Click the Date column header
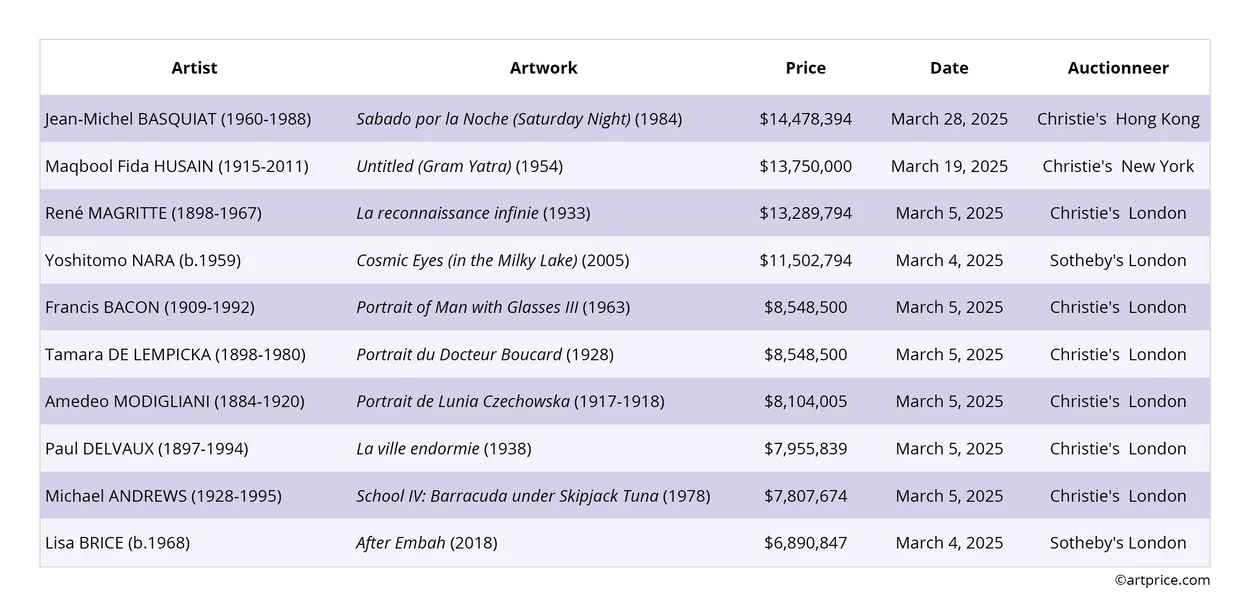This screenshot has width=1250, height=609. (948, 68)
